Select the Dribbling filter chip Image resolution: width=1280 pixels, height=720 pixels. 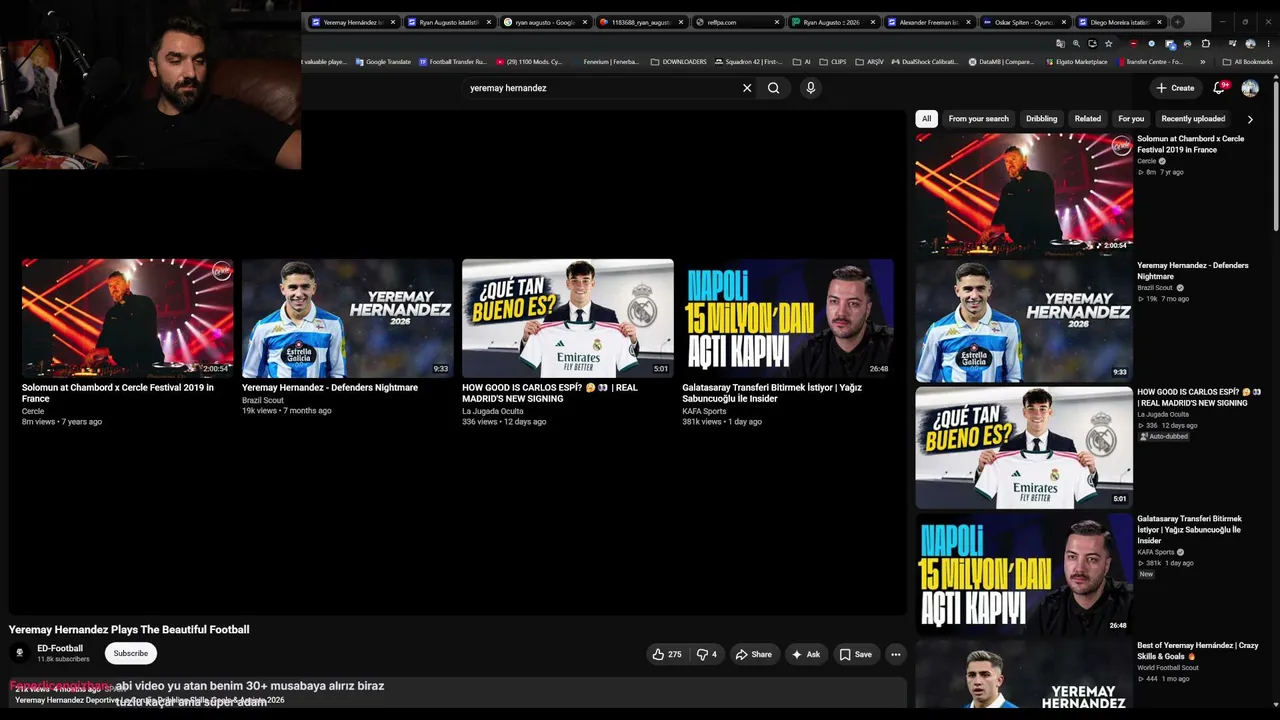(x=1041, y=119)
